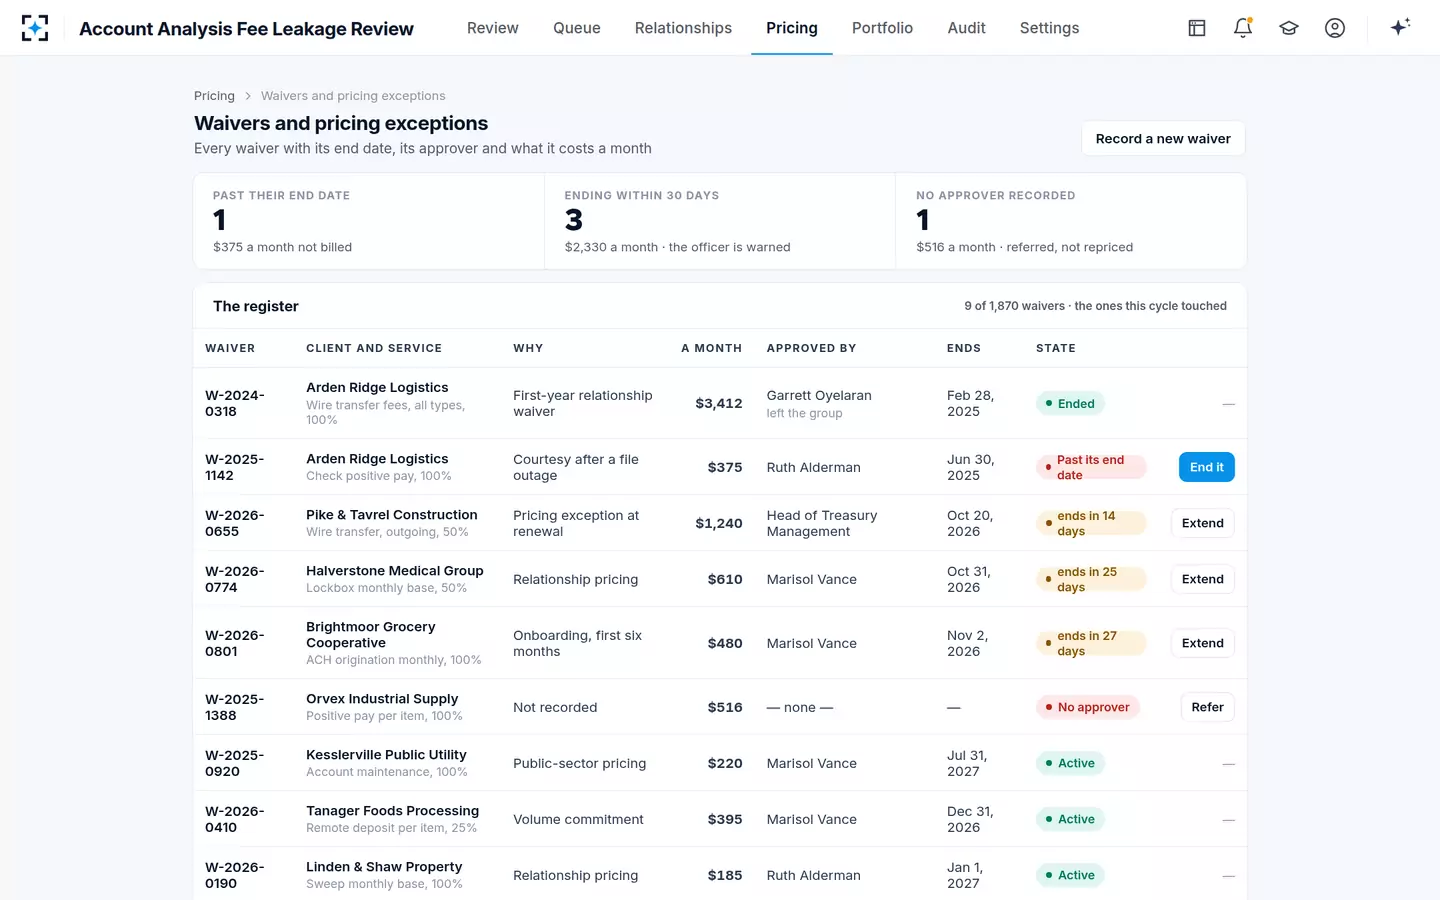The height and width of the screenshot is (900, 1440).
Task: Go to the Relationships tab
Action: (x=683, y=28)
